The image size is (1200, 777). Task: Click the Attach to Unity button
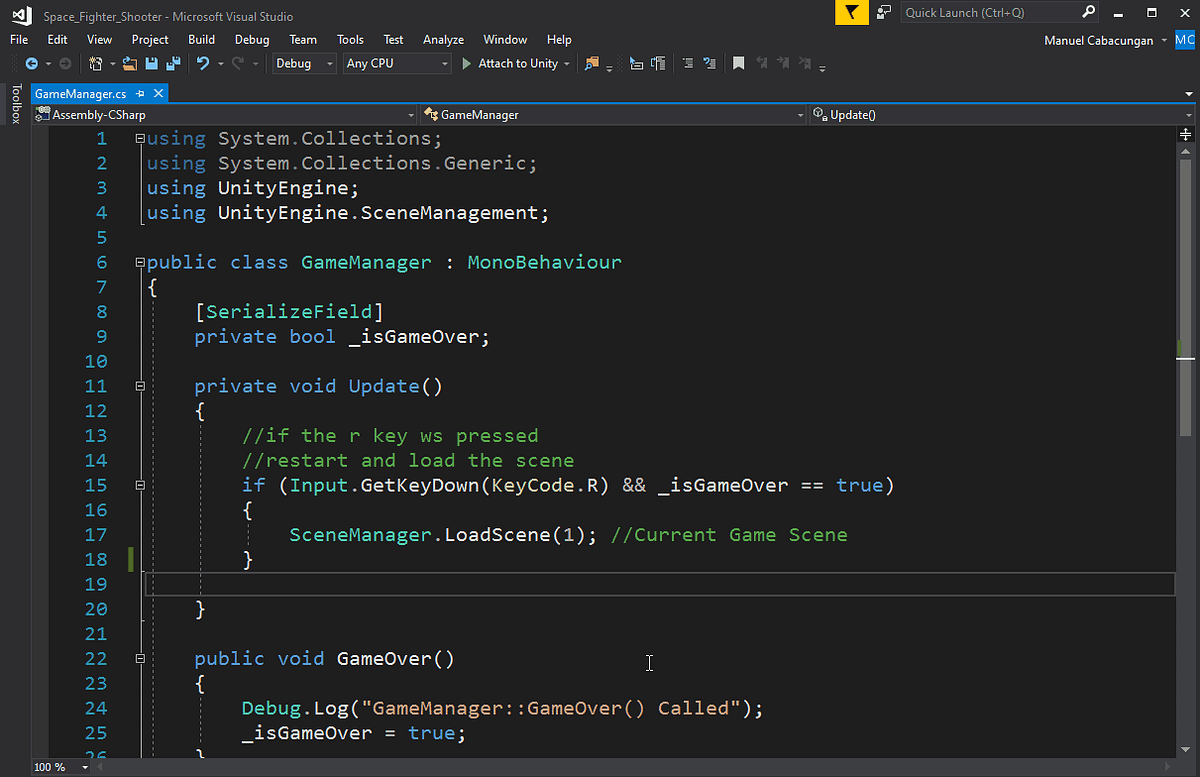coord(515,63)
